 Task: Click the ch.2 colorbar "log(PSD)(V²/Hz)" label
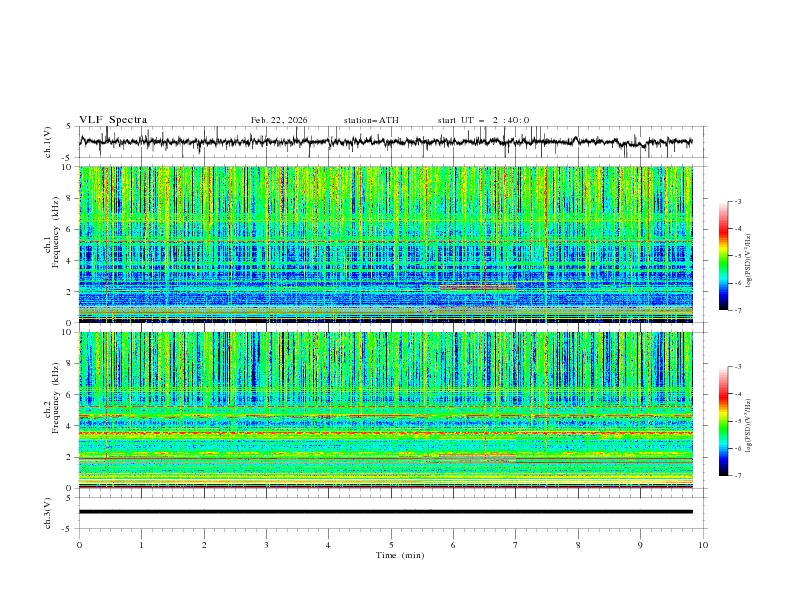pyautogui.click(x=749, y=426)
